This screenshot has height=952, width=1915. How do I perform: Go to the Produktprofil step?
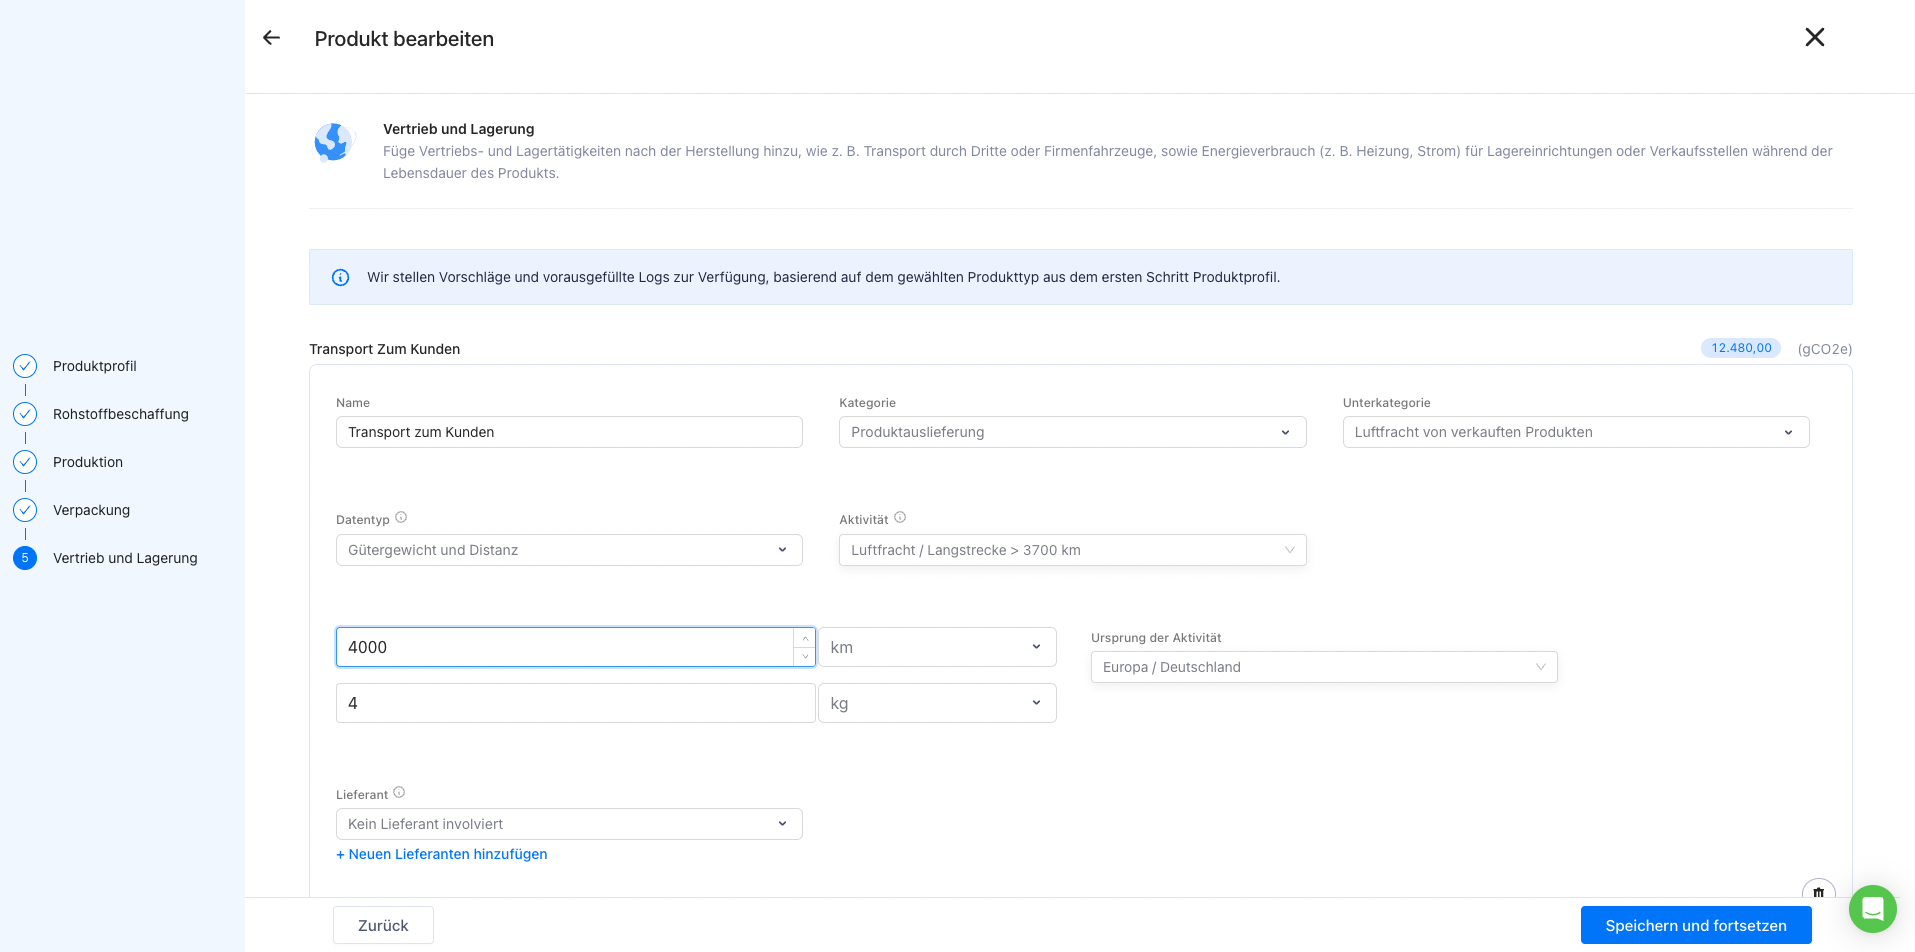pos(94,366)
